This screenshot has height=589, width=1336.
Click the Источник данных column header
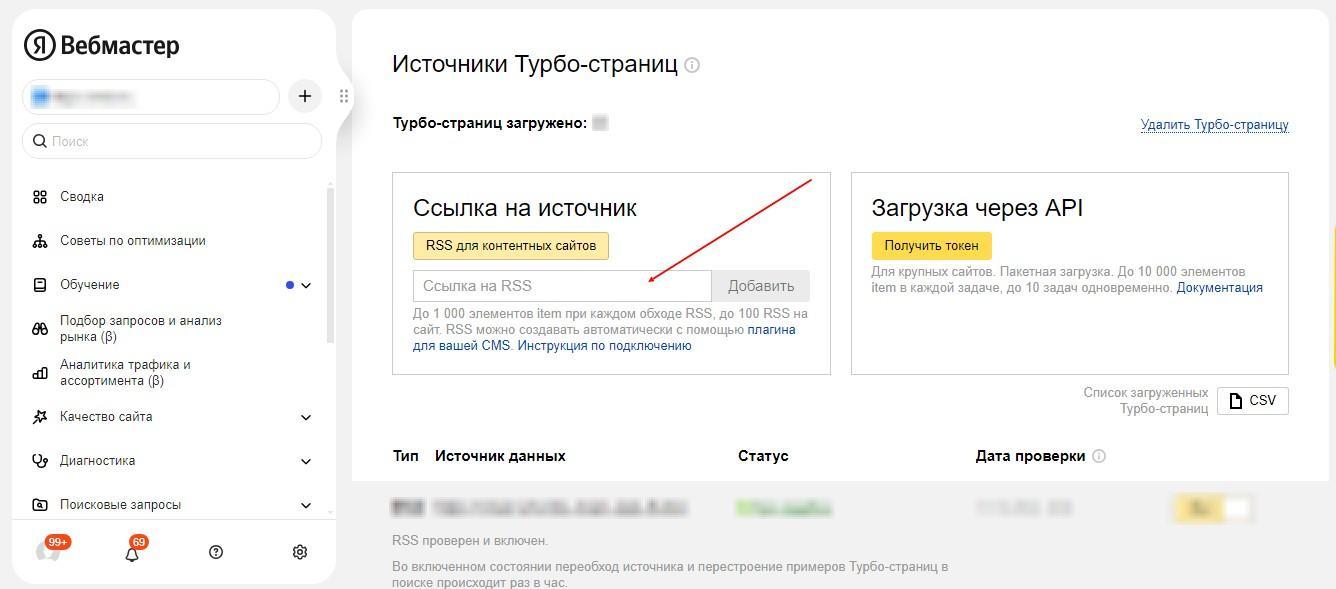(500, 456)
